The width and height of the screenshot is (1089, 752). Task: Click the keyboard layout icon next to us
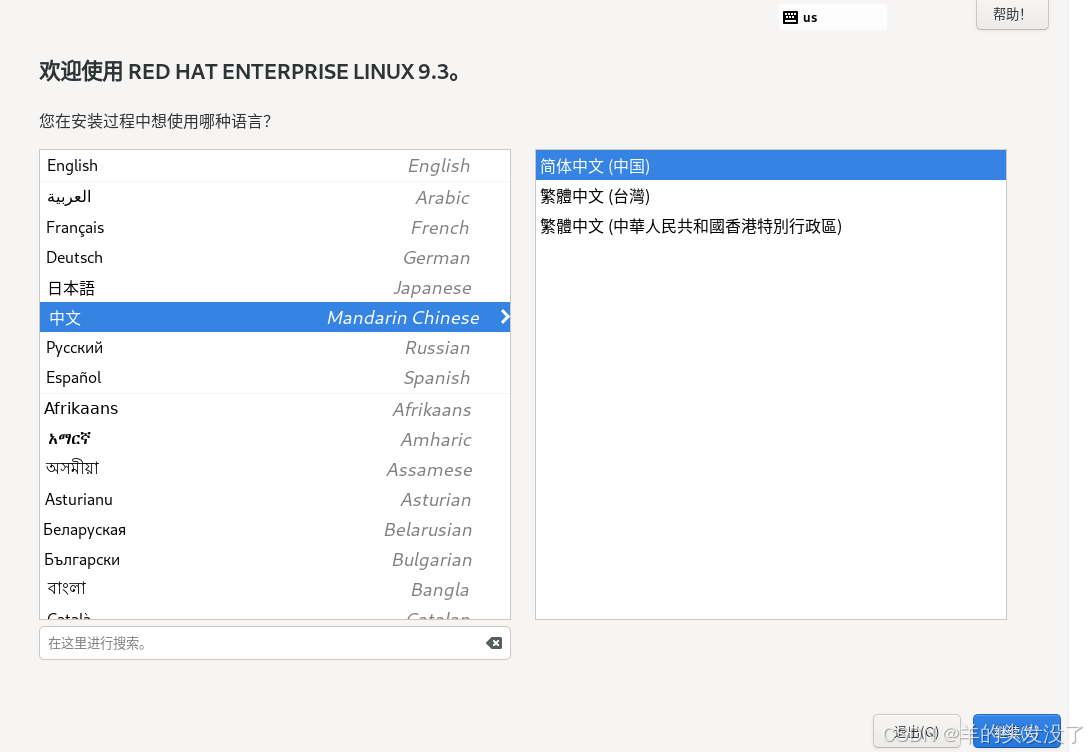pos(790,17)
